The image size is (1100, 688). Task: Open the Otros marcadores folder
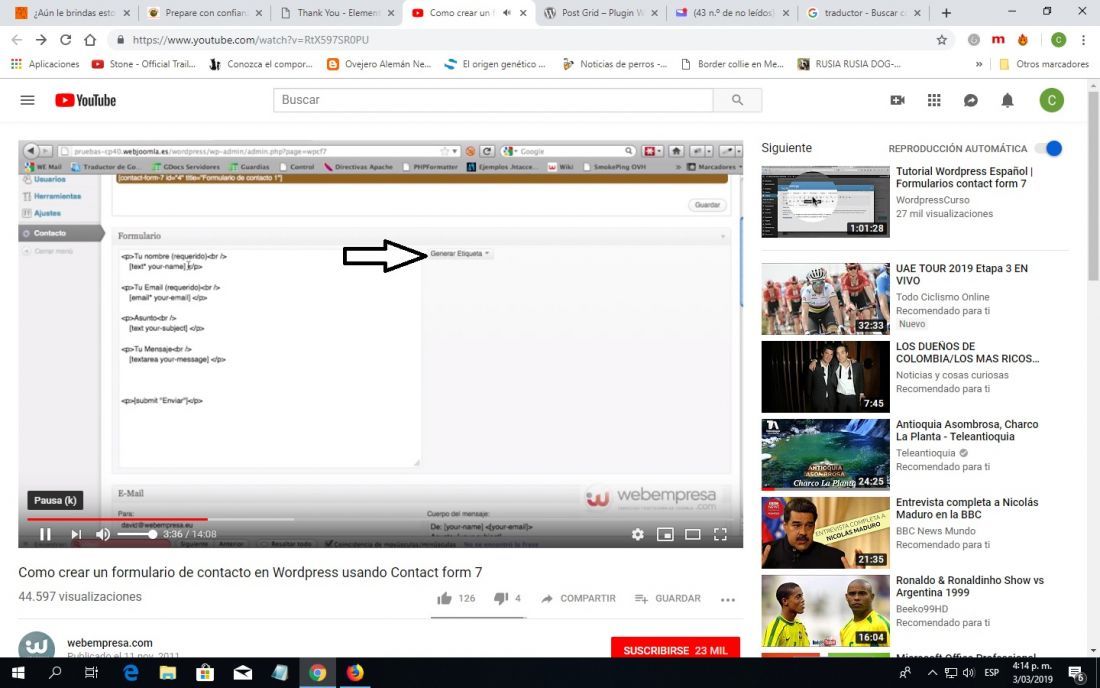point(1044,64)
